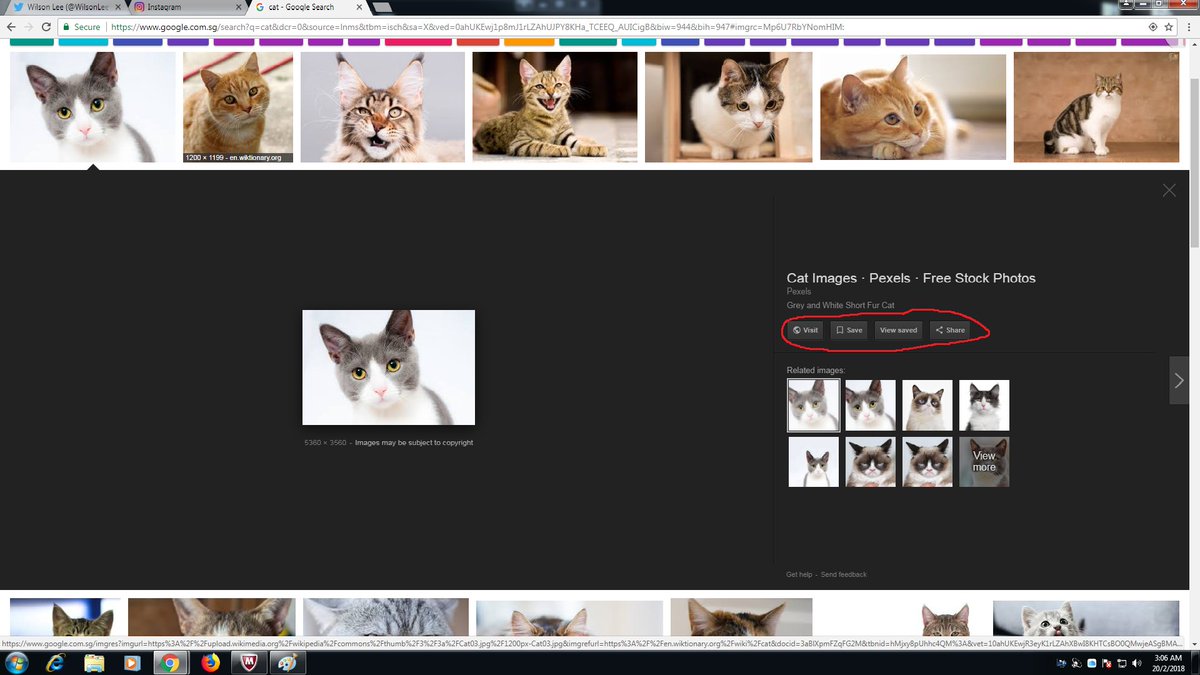Click the View more related images thumbnail
Screen dimensions: 1200x675
tap(983, 461)
